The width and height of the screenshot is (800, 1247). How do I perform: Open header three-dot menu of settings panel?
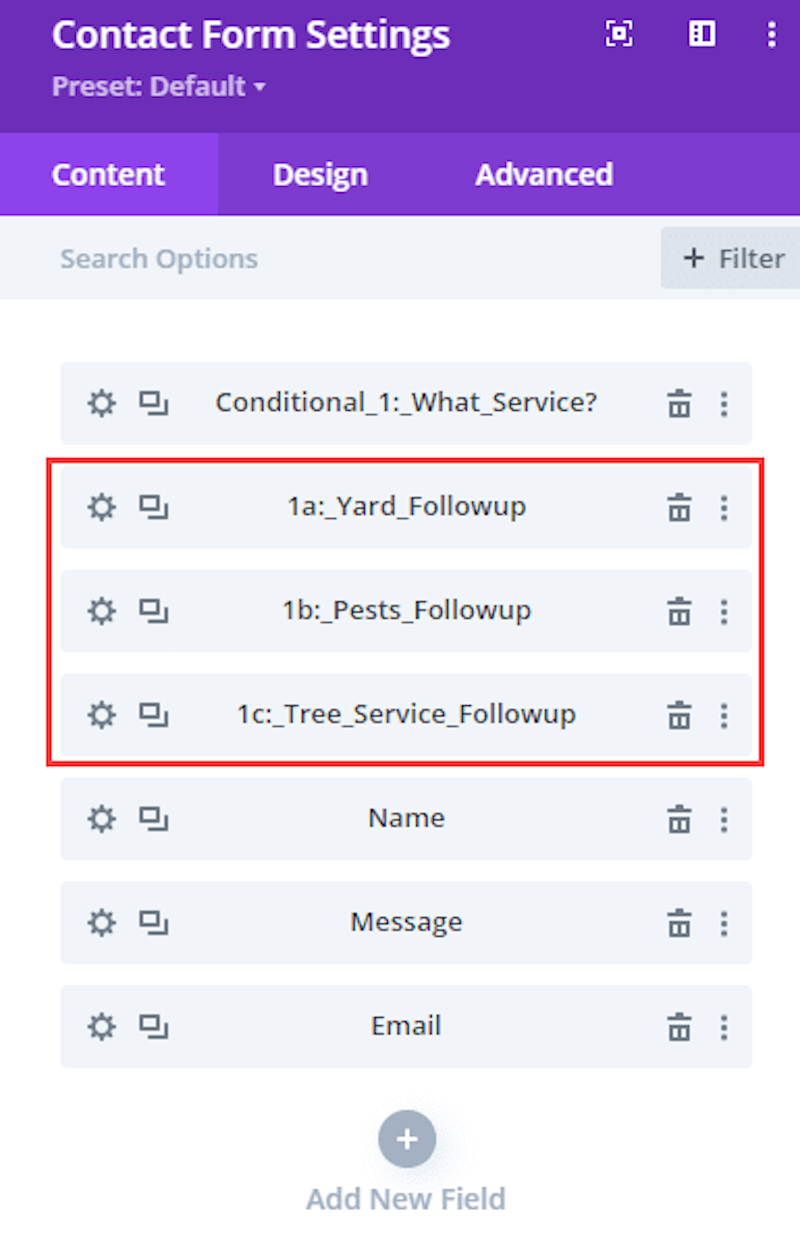point(771,35)
